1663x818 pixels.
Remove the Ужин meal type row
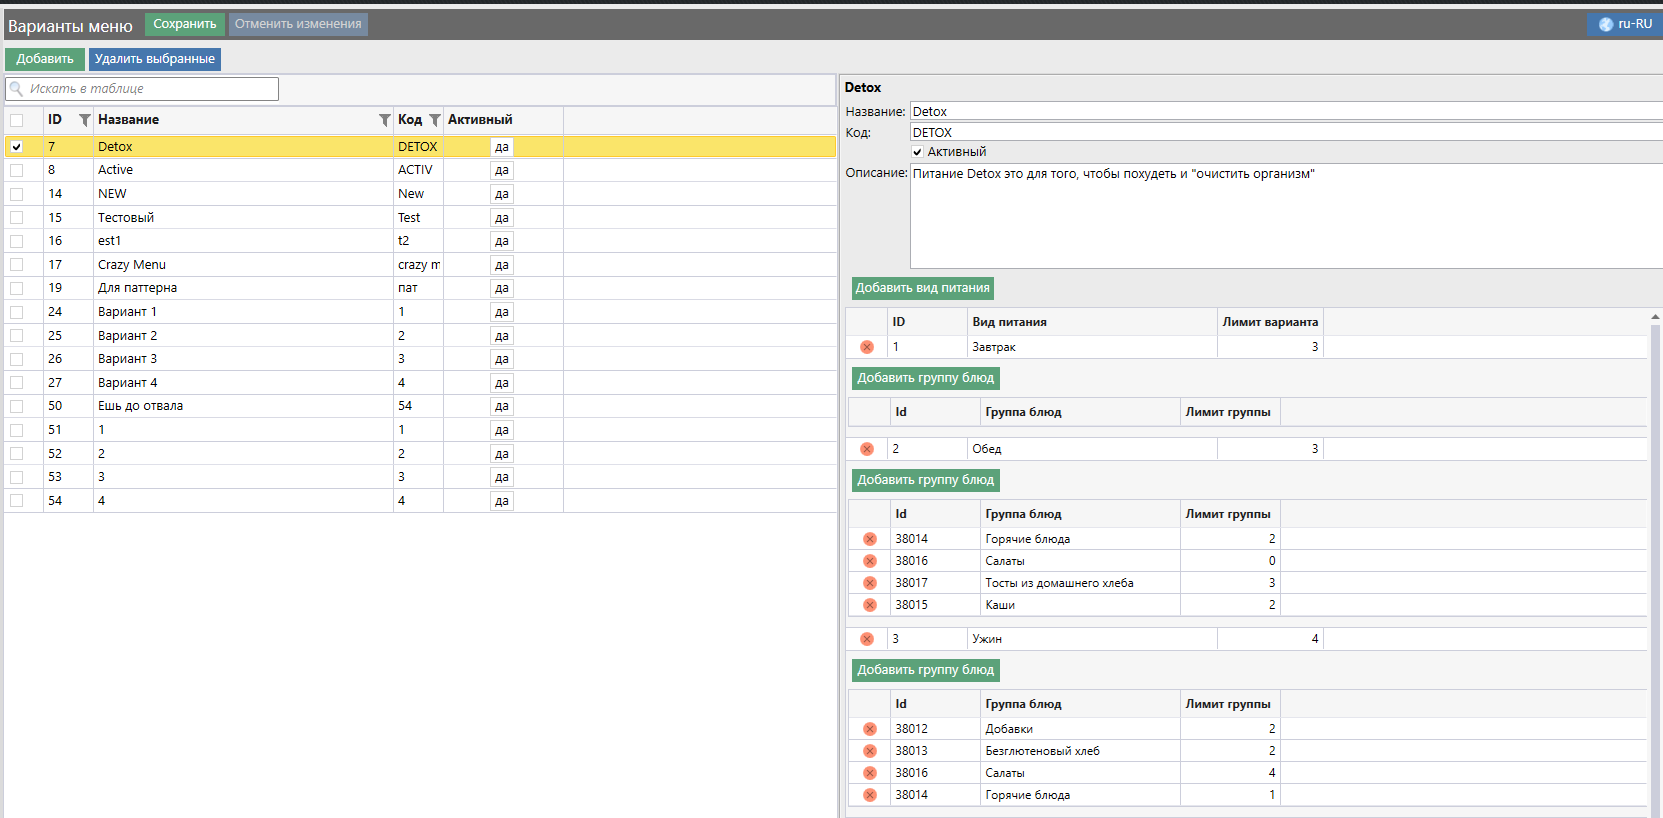point(867,639)
